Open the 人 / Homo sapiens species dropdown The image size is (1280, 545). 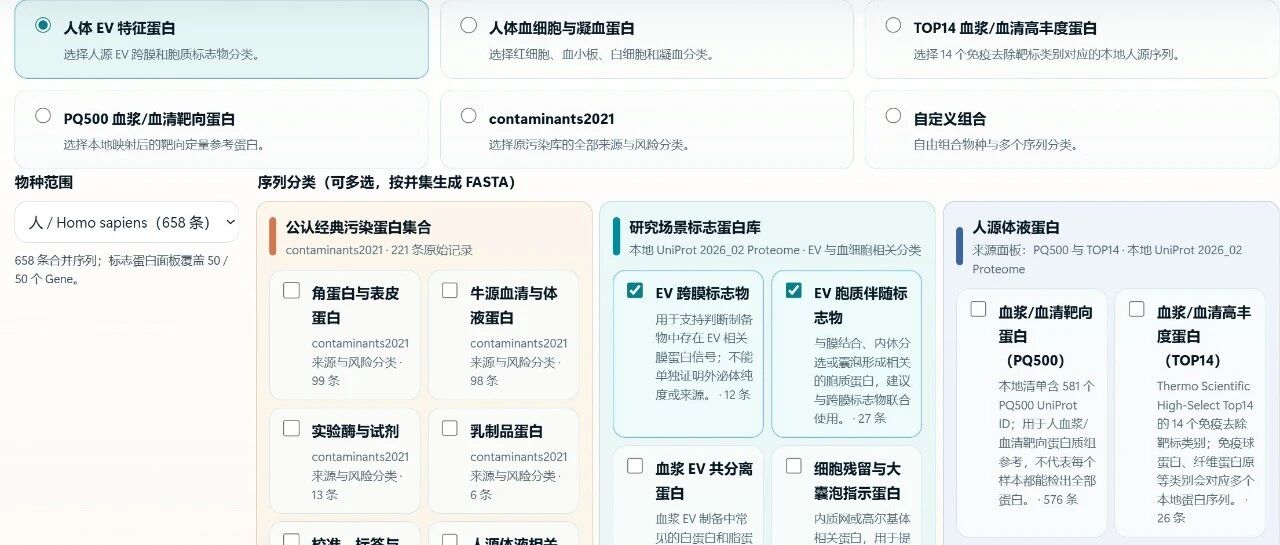point(127,222)
